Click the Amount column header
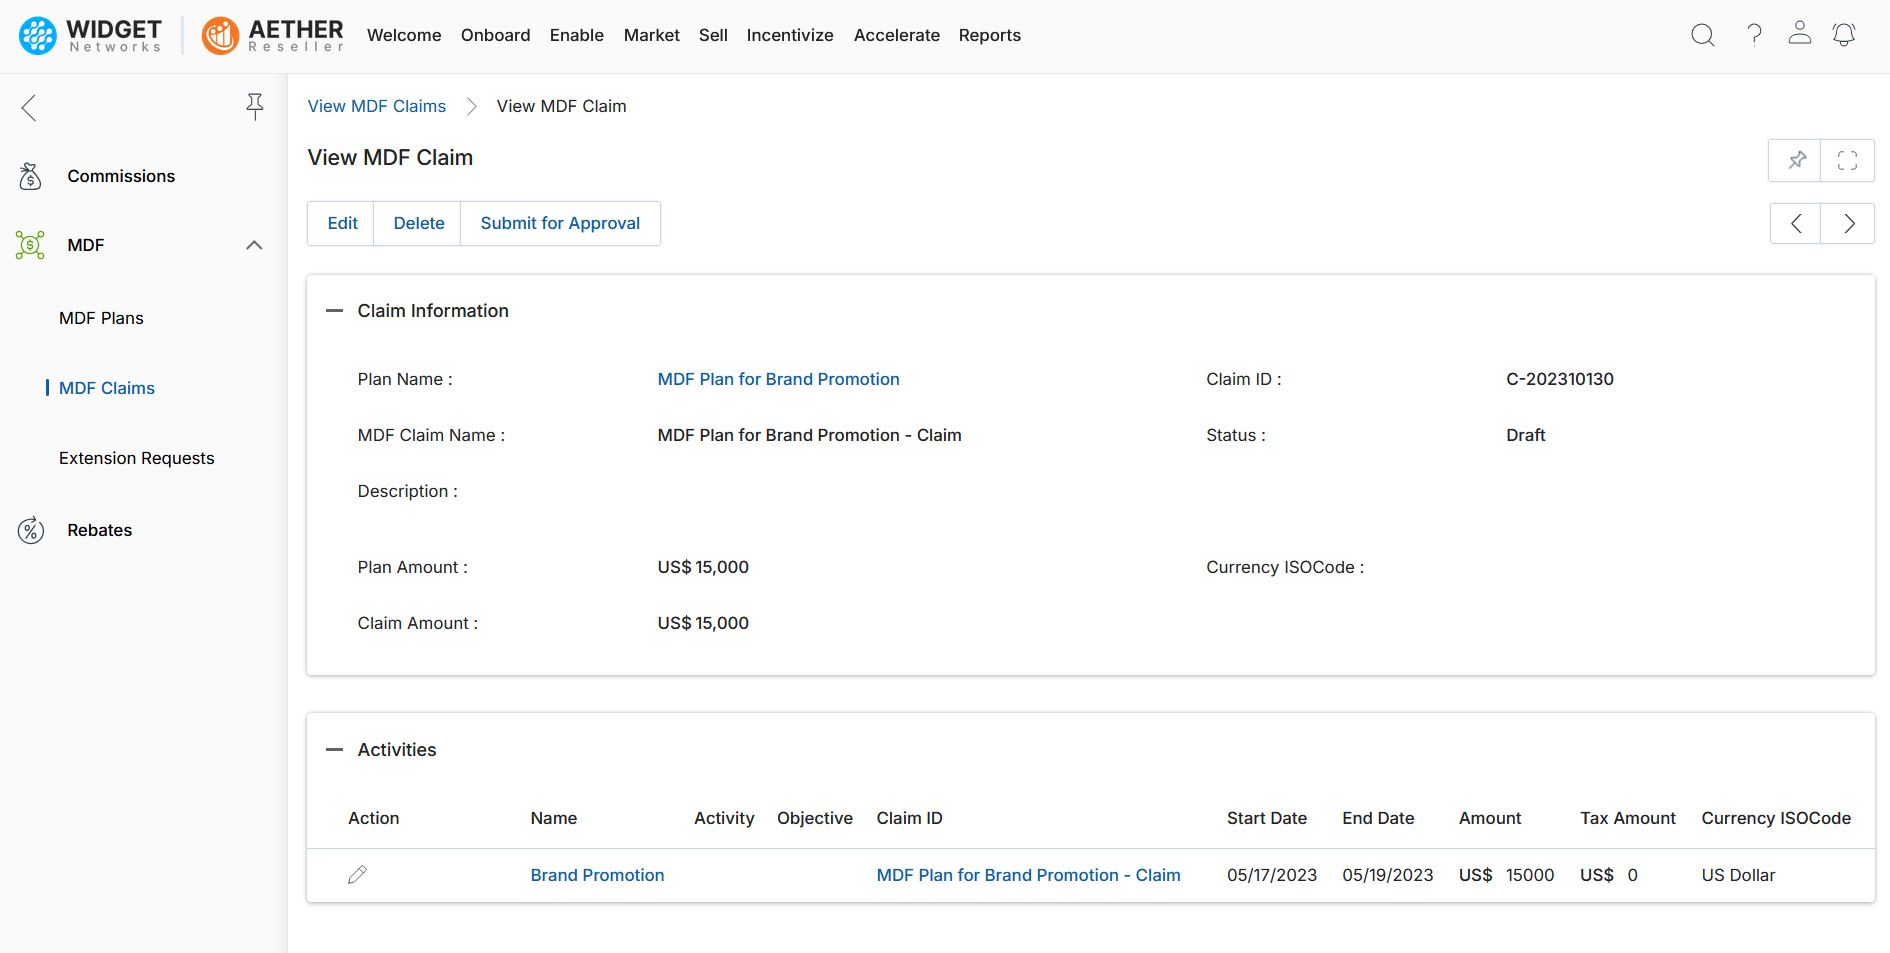This screenshot has width=1890, height=953. pos(1489,818)
